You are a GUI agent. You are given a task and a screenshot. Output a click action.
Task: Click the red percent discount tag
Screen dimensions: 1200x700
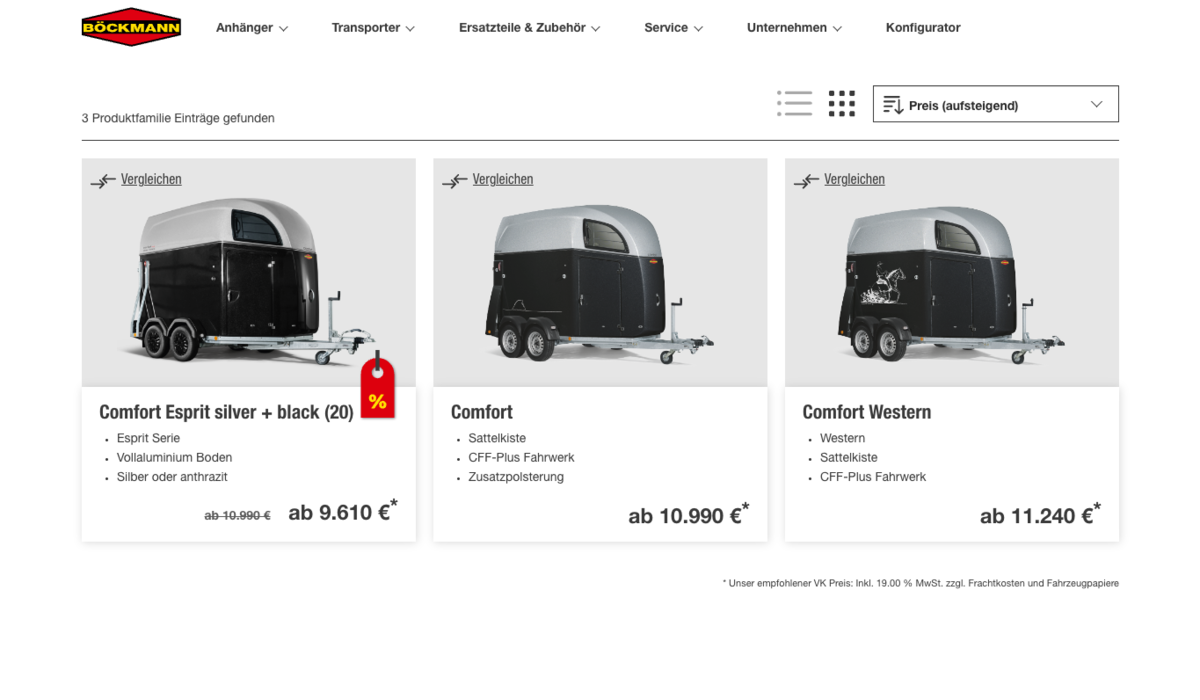coord(377,387)
